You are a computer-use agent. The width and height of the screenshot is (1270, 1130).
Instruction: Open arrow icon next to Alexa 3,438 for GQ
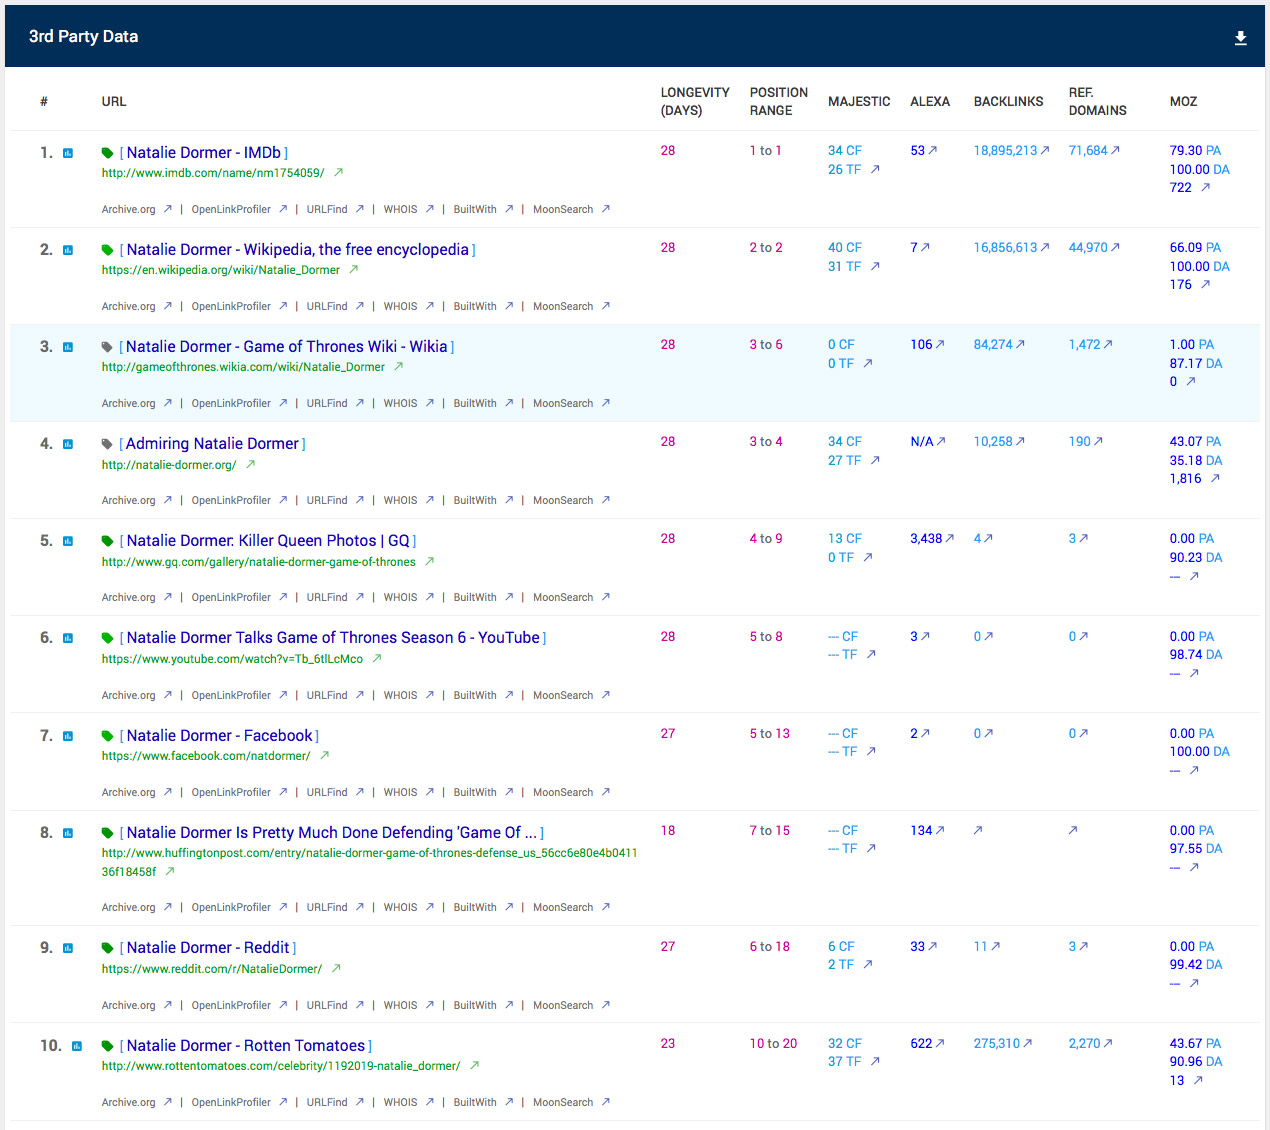click(x=949, y=538)
